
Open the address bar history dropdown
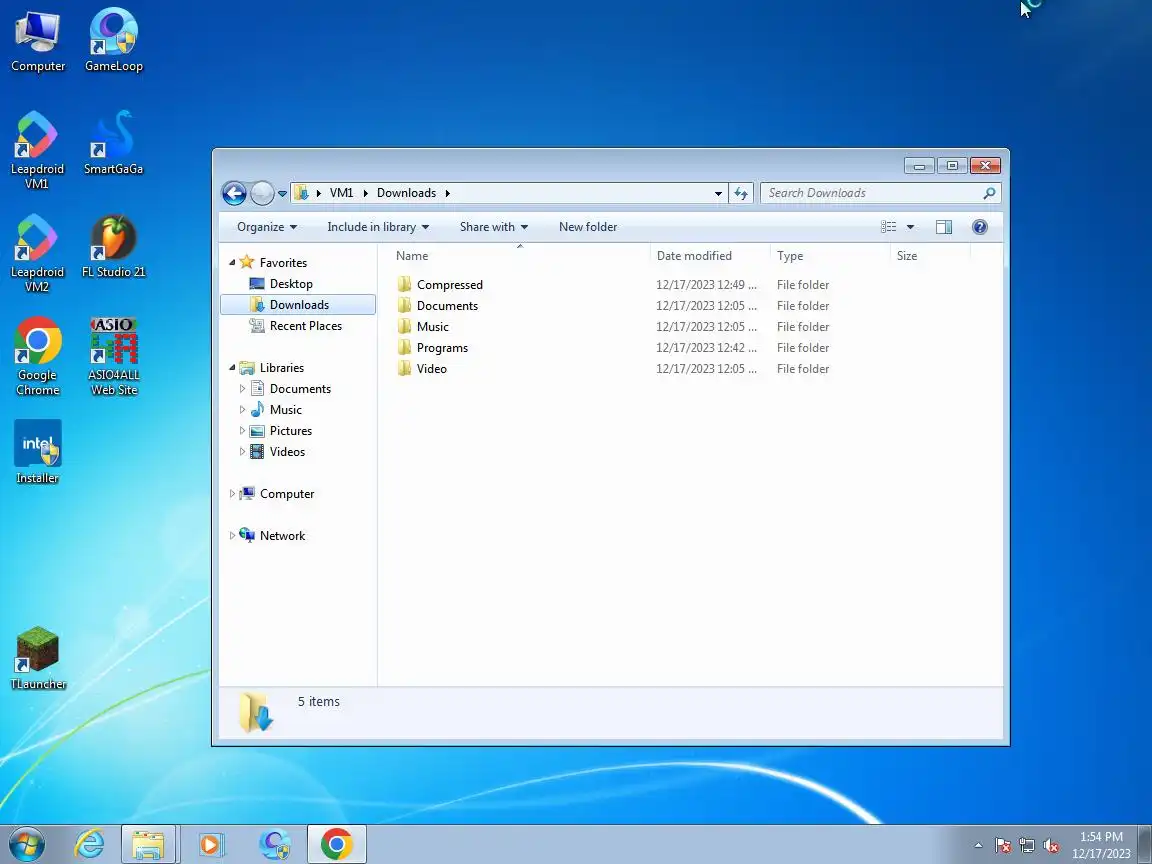click(718, 193)
